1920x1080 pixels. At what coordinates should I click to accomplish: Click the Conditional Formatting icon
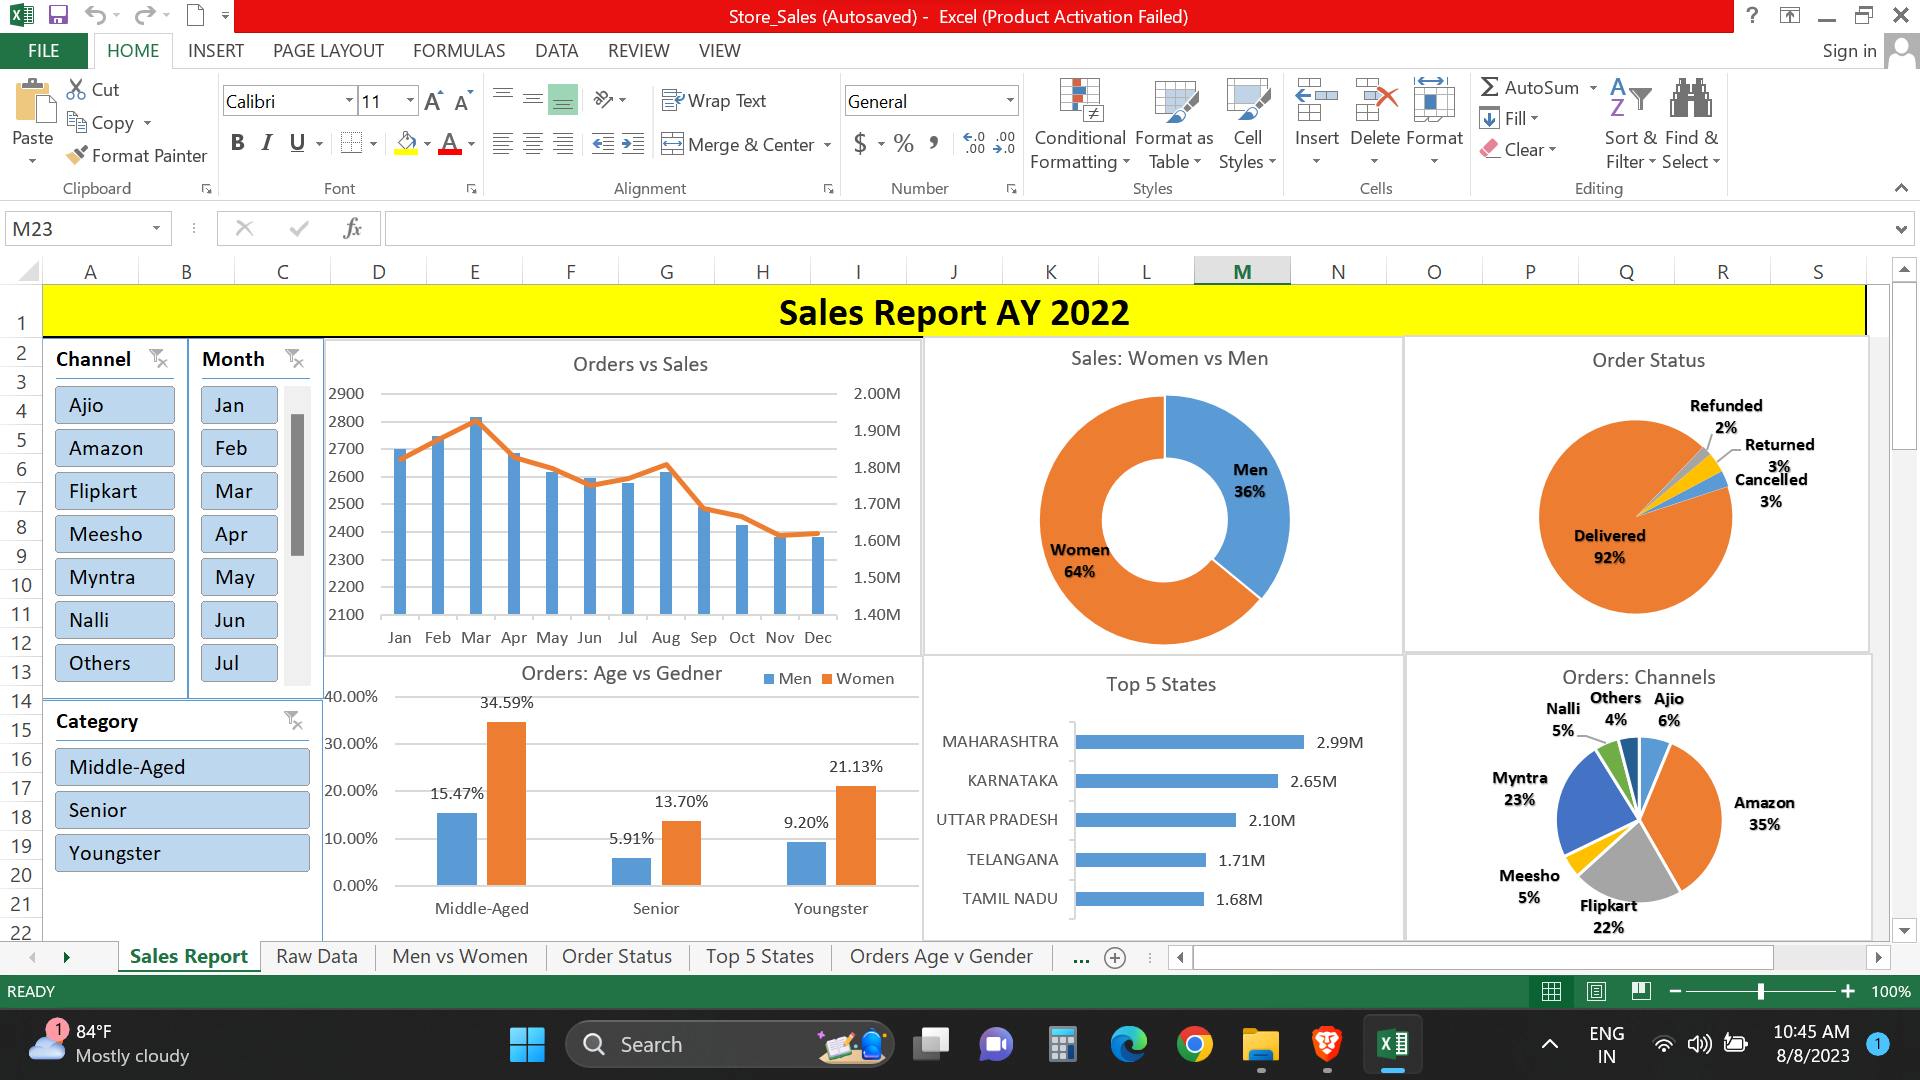coord(1080,101)
